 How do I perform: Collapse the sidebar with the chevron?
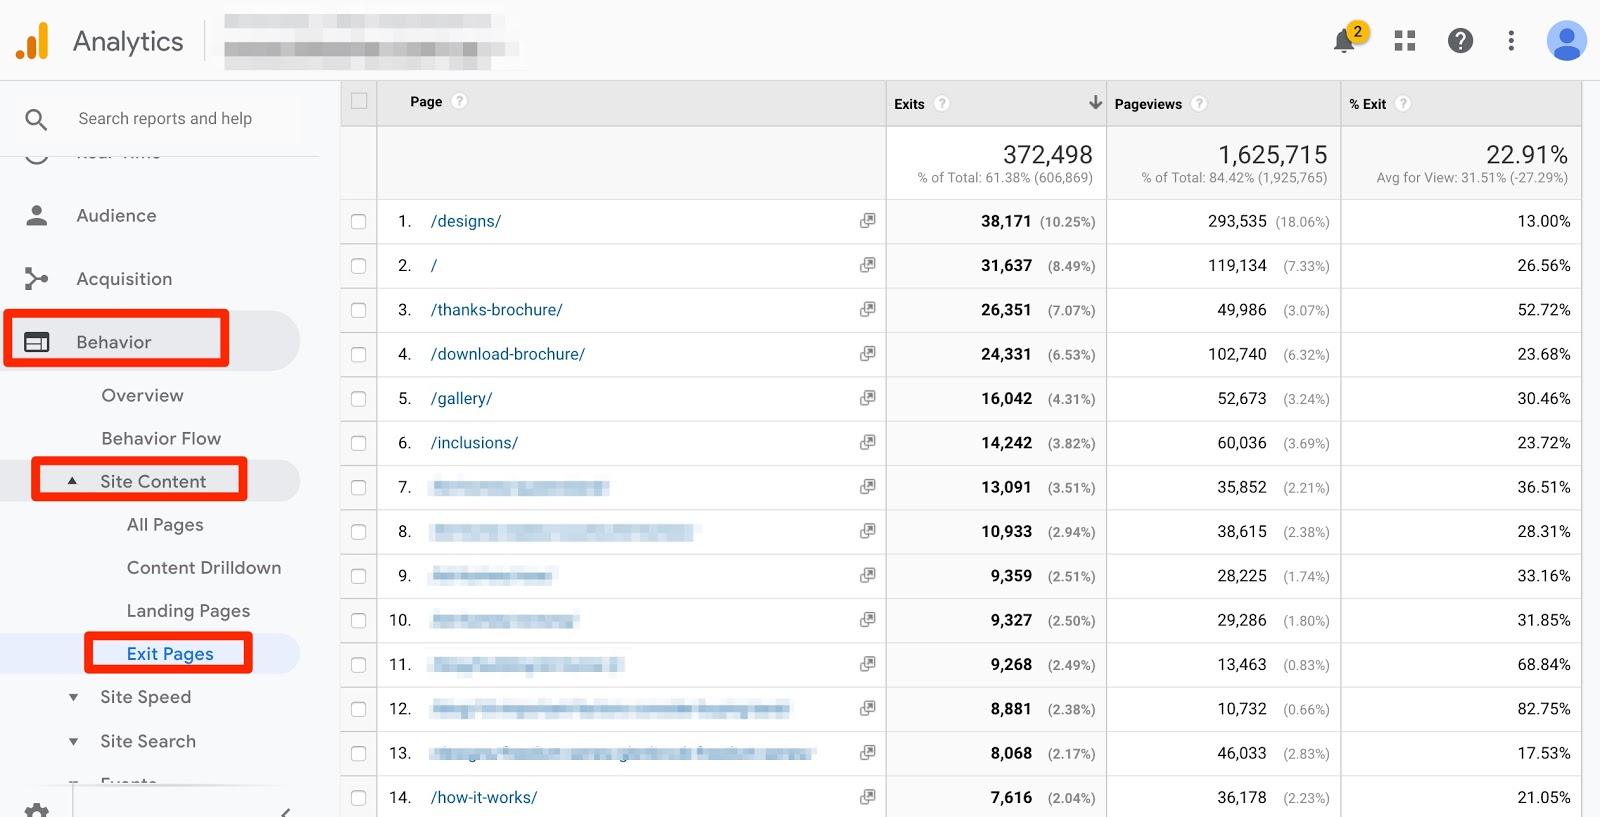285,811
